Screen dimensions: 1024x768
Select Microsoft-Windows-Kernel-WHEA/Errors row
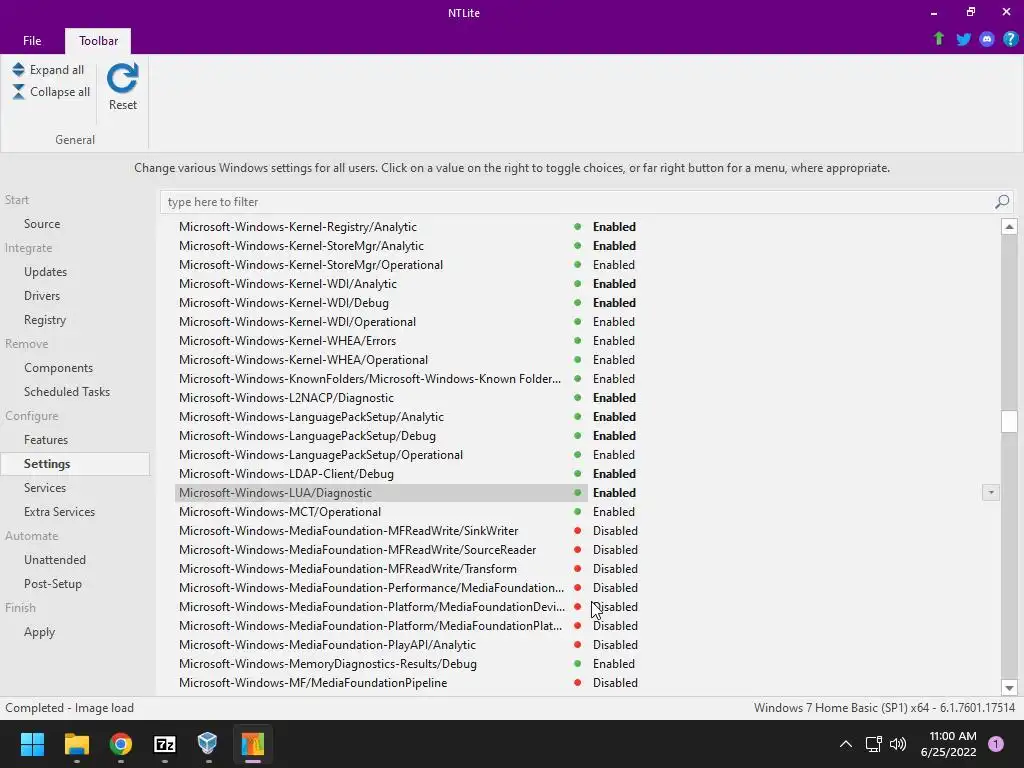click(x=287, y=341)
